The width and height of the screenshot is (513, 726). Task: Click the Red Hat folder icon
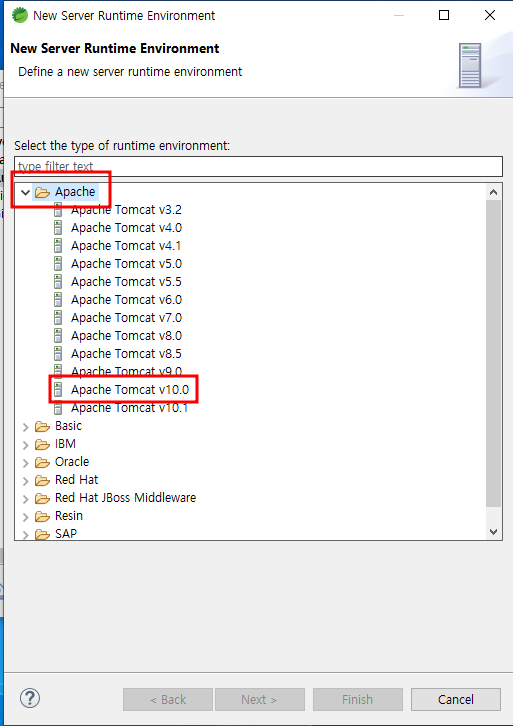(43, 481)
